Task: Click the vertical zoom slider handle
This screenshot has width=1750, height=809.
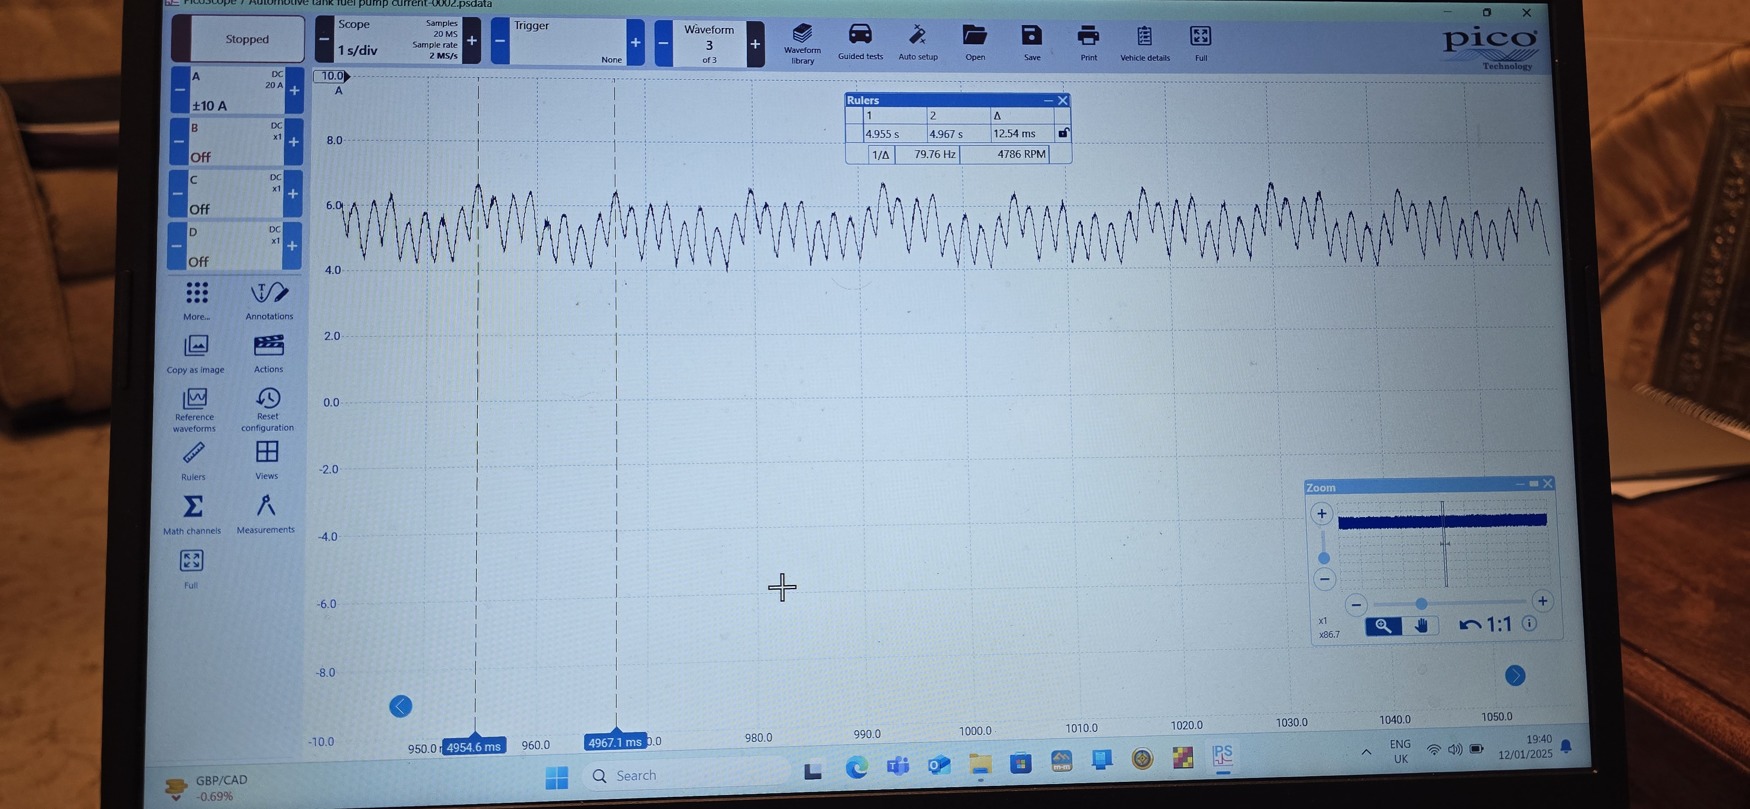Action: [1324, 558]
